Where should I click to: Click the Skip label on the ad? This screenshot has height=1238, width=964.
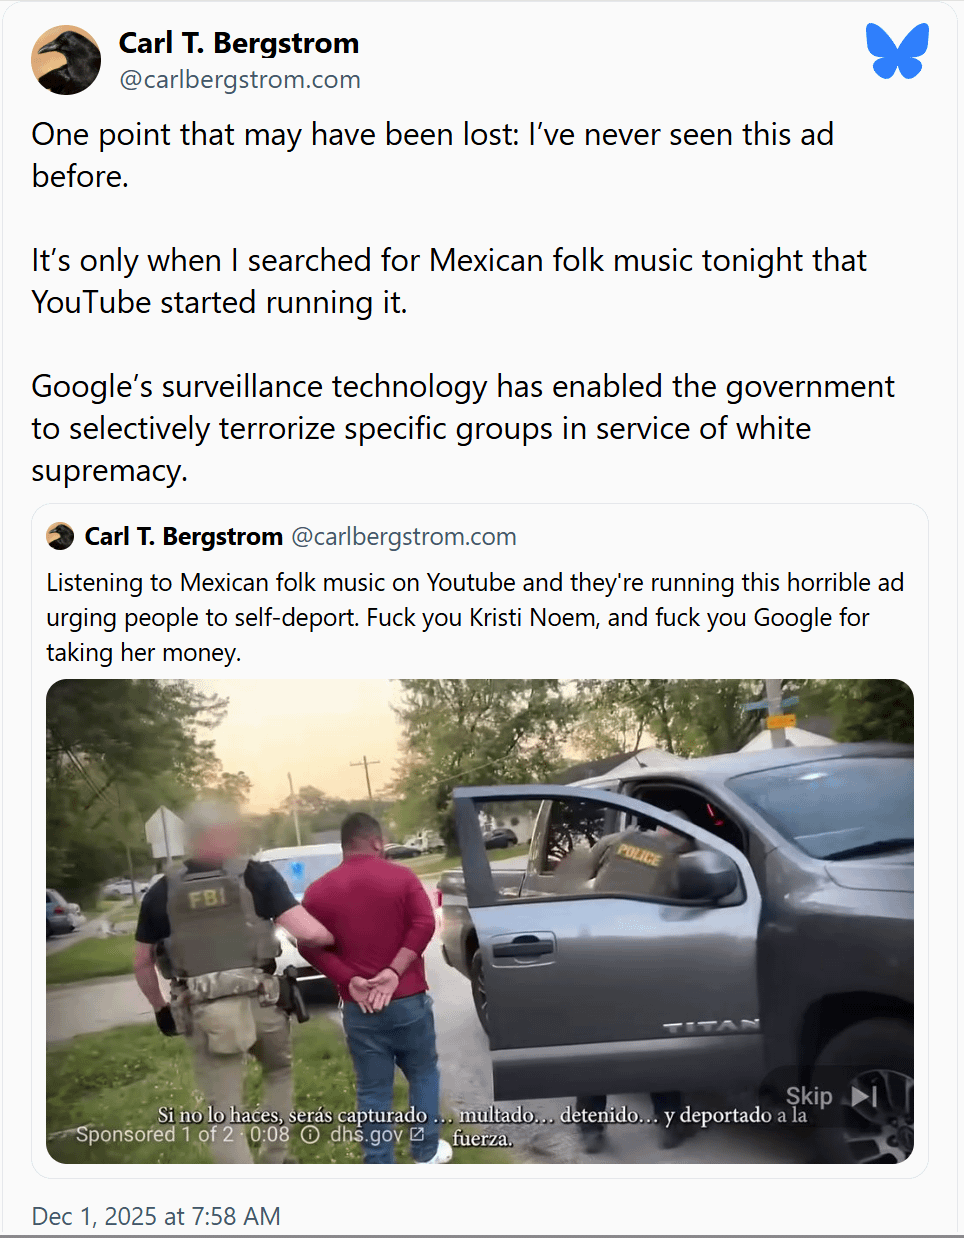click(809, 1097)
